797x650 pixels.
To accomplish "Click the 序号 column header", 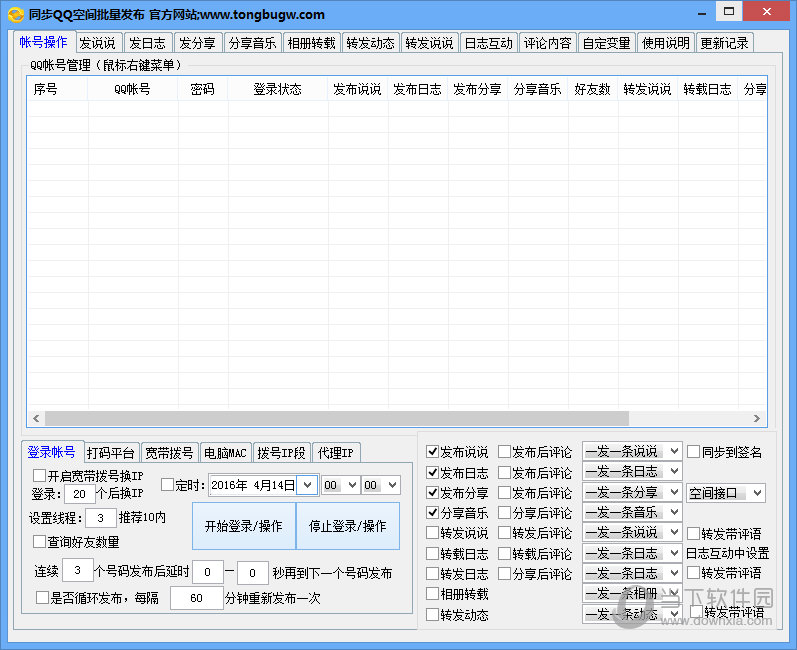I will 57,89.
